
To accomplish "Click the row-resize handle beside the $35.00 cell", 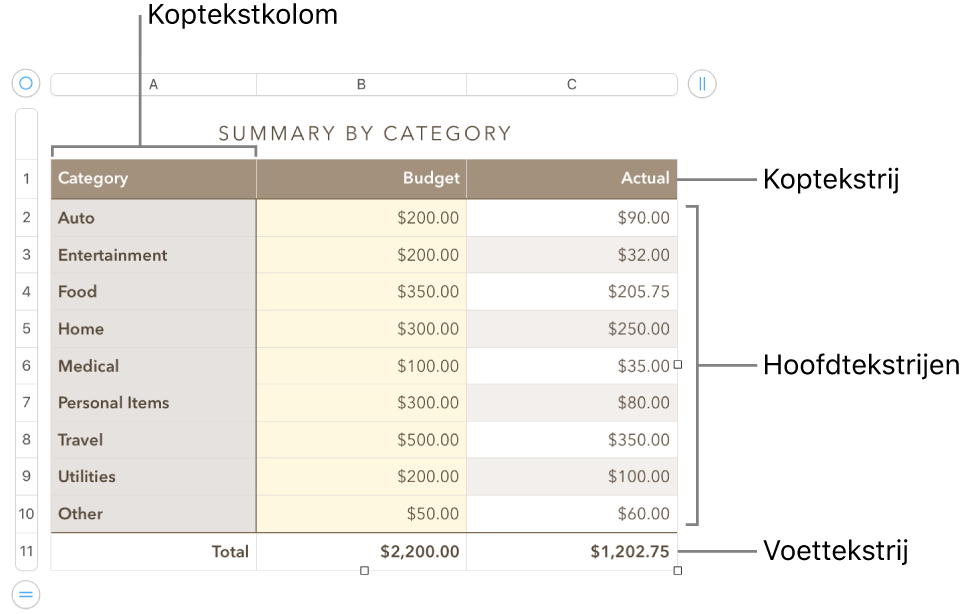I will click(x=677, y=365).
